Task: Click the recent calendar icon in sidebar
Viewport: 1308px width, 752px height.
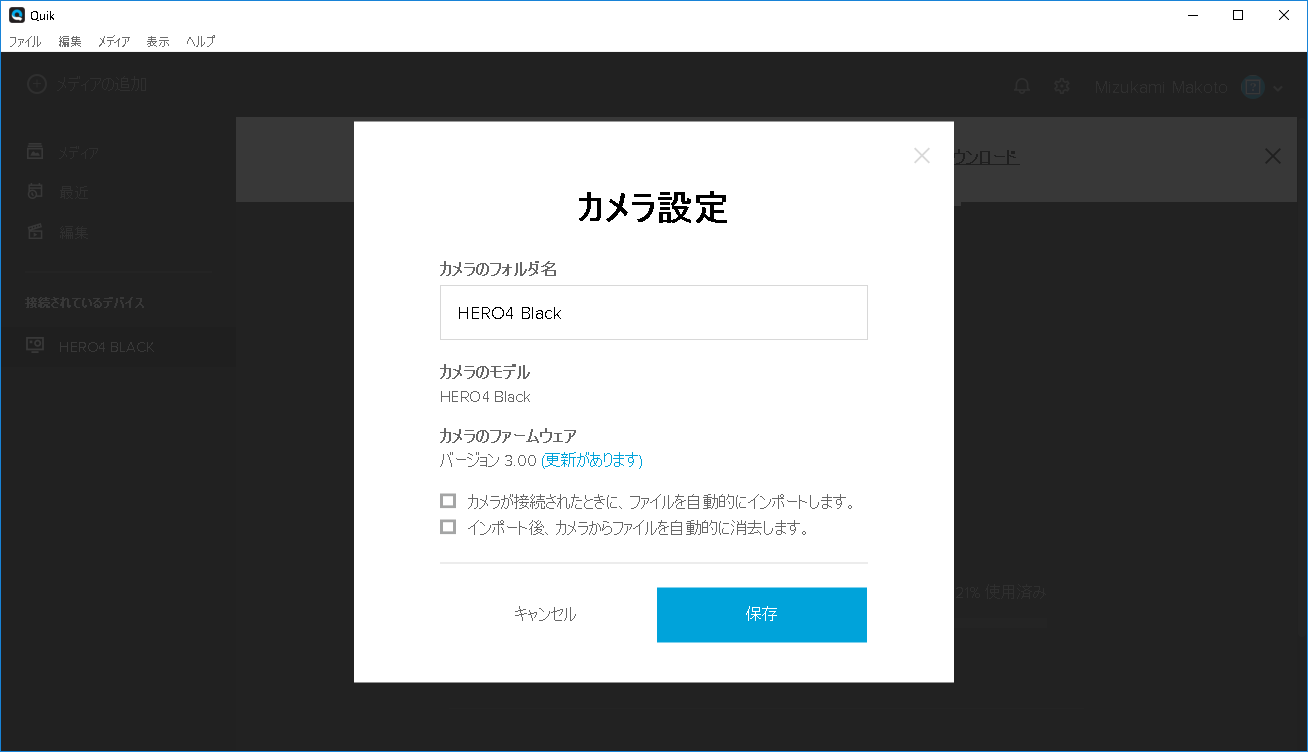Action: click(x=35, y=191)
